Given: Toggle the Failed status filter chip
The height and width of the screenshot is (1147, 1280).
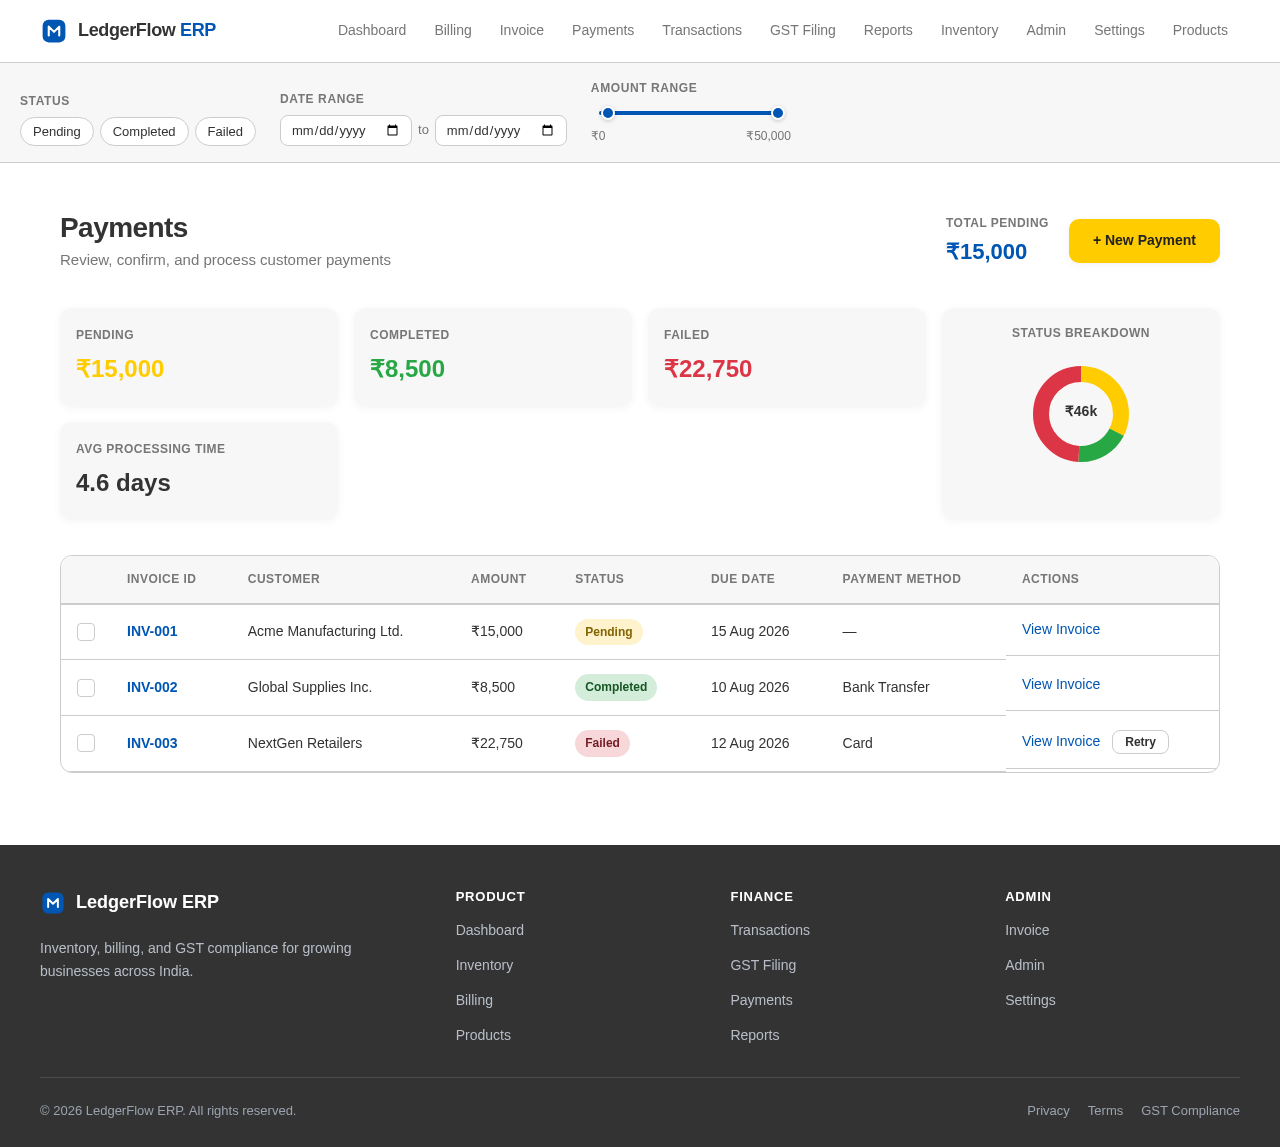Looking at the screenshot, I should coord(225,132).
